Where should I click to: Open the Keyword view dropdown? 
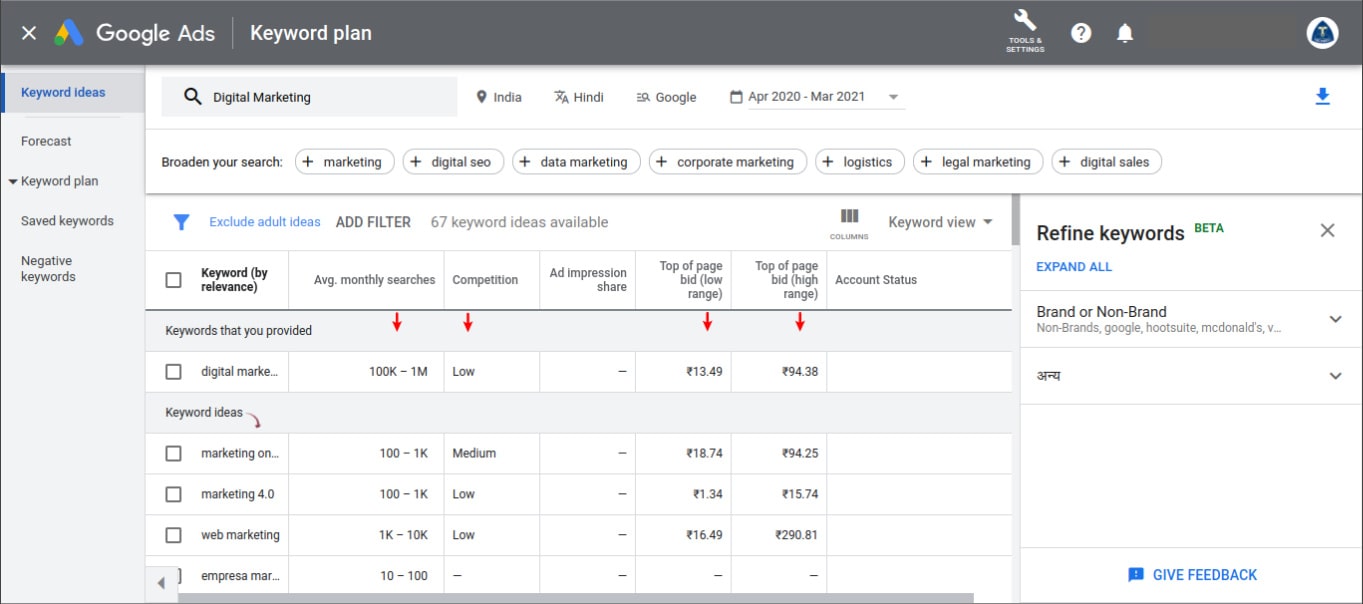coord(940,222)
